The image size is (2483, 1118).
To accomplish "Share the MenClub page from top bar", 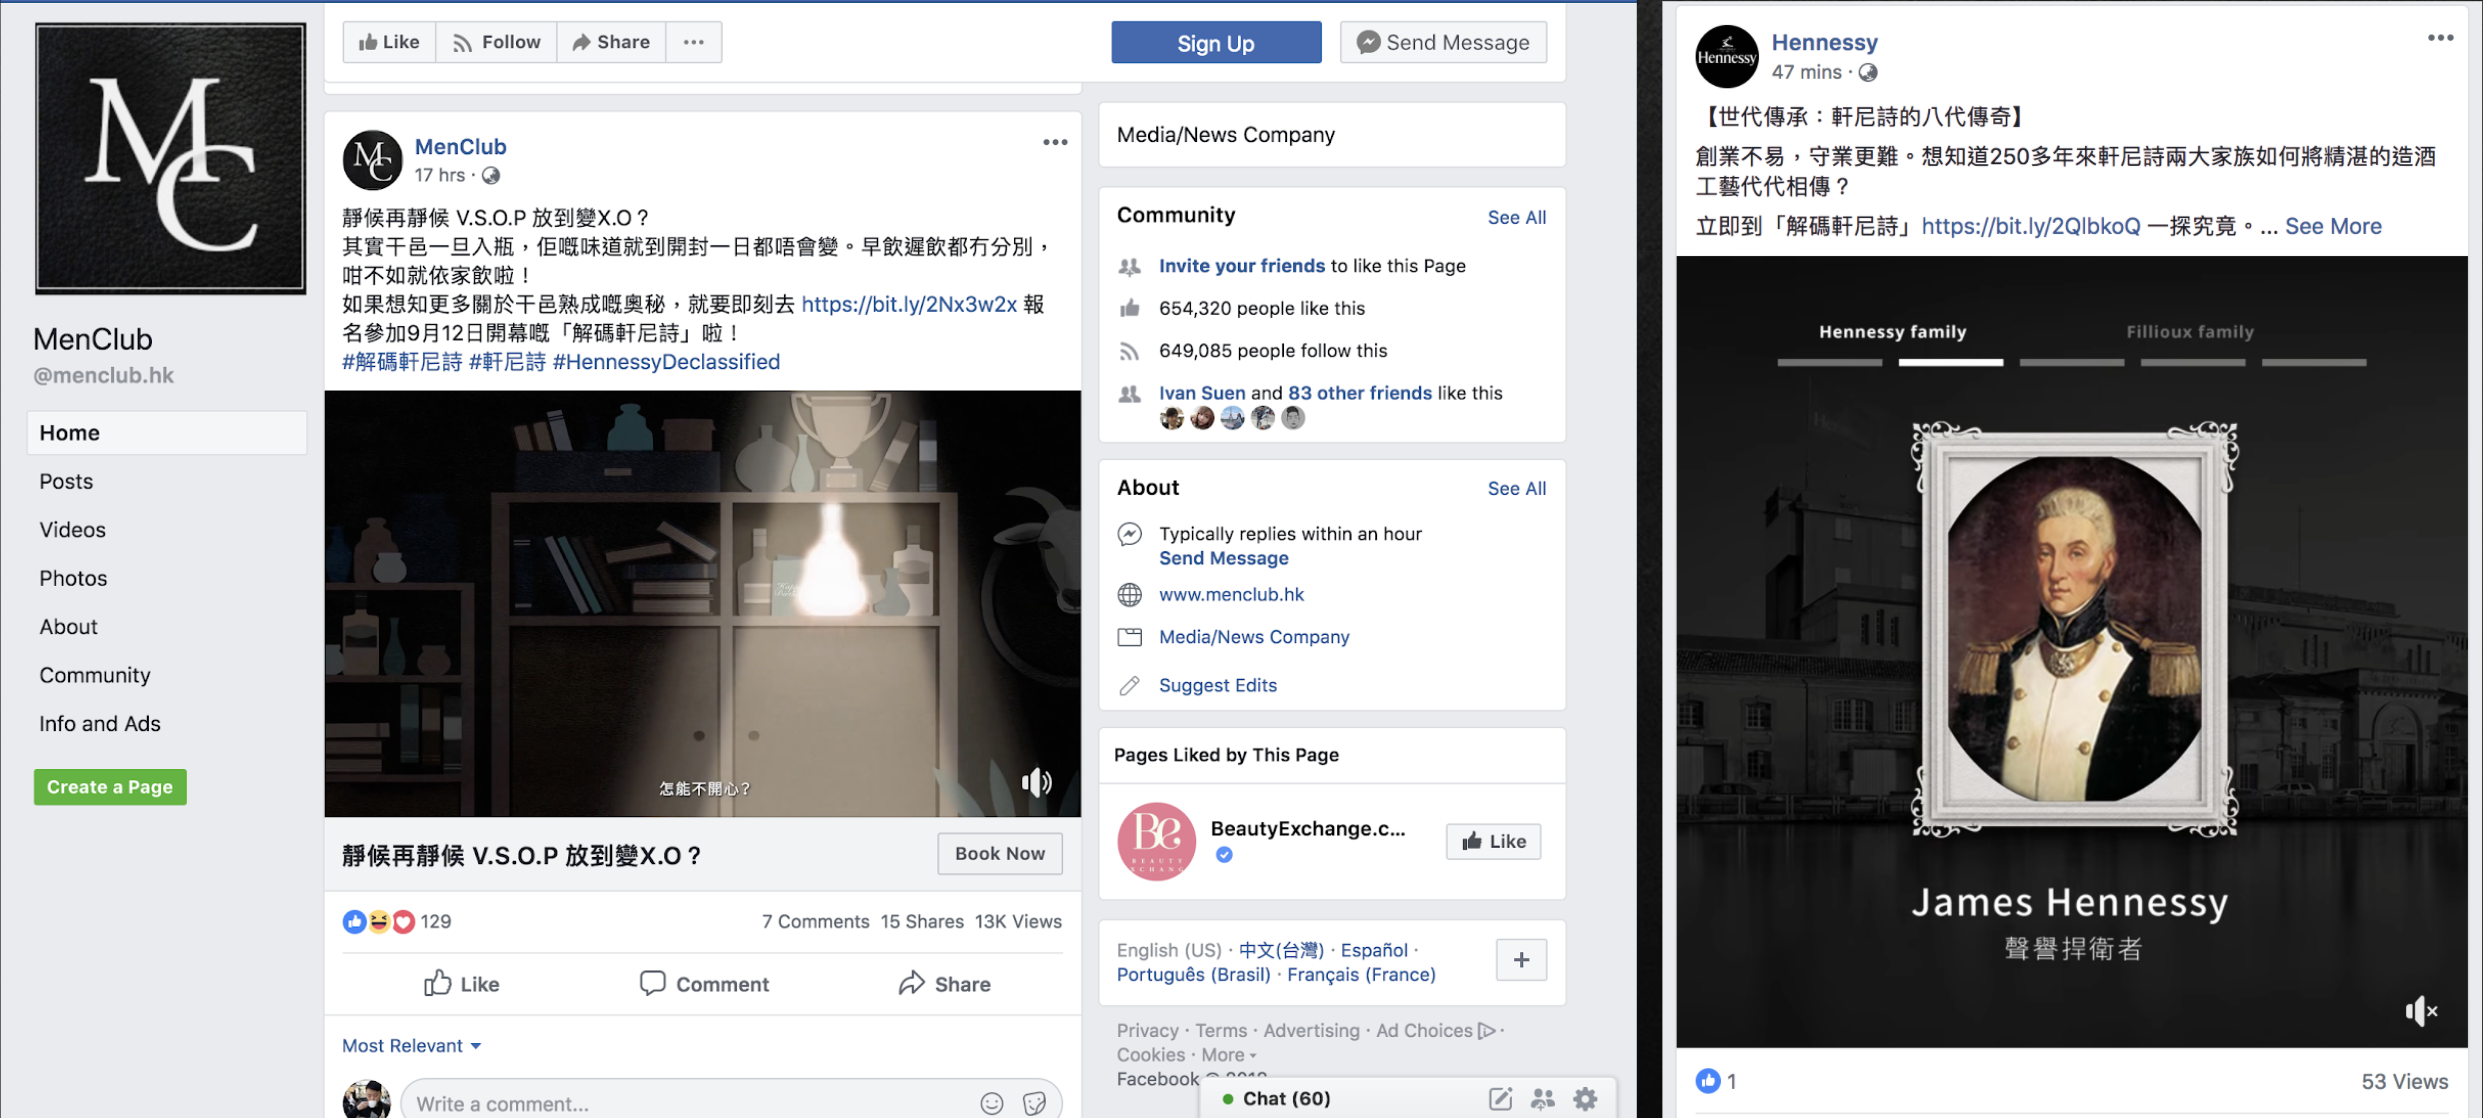I will (611, 42).
